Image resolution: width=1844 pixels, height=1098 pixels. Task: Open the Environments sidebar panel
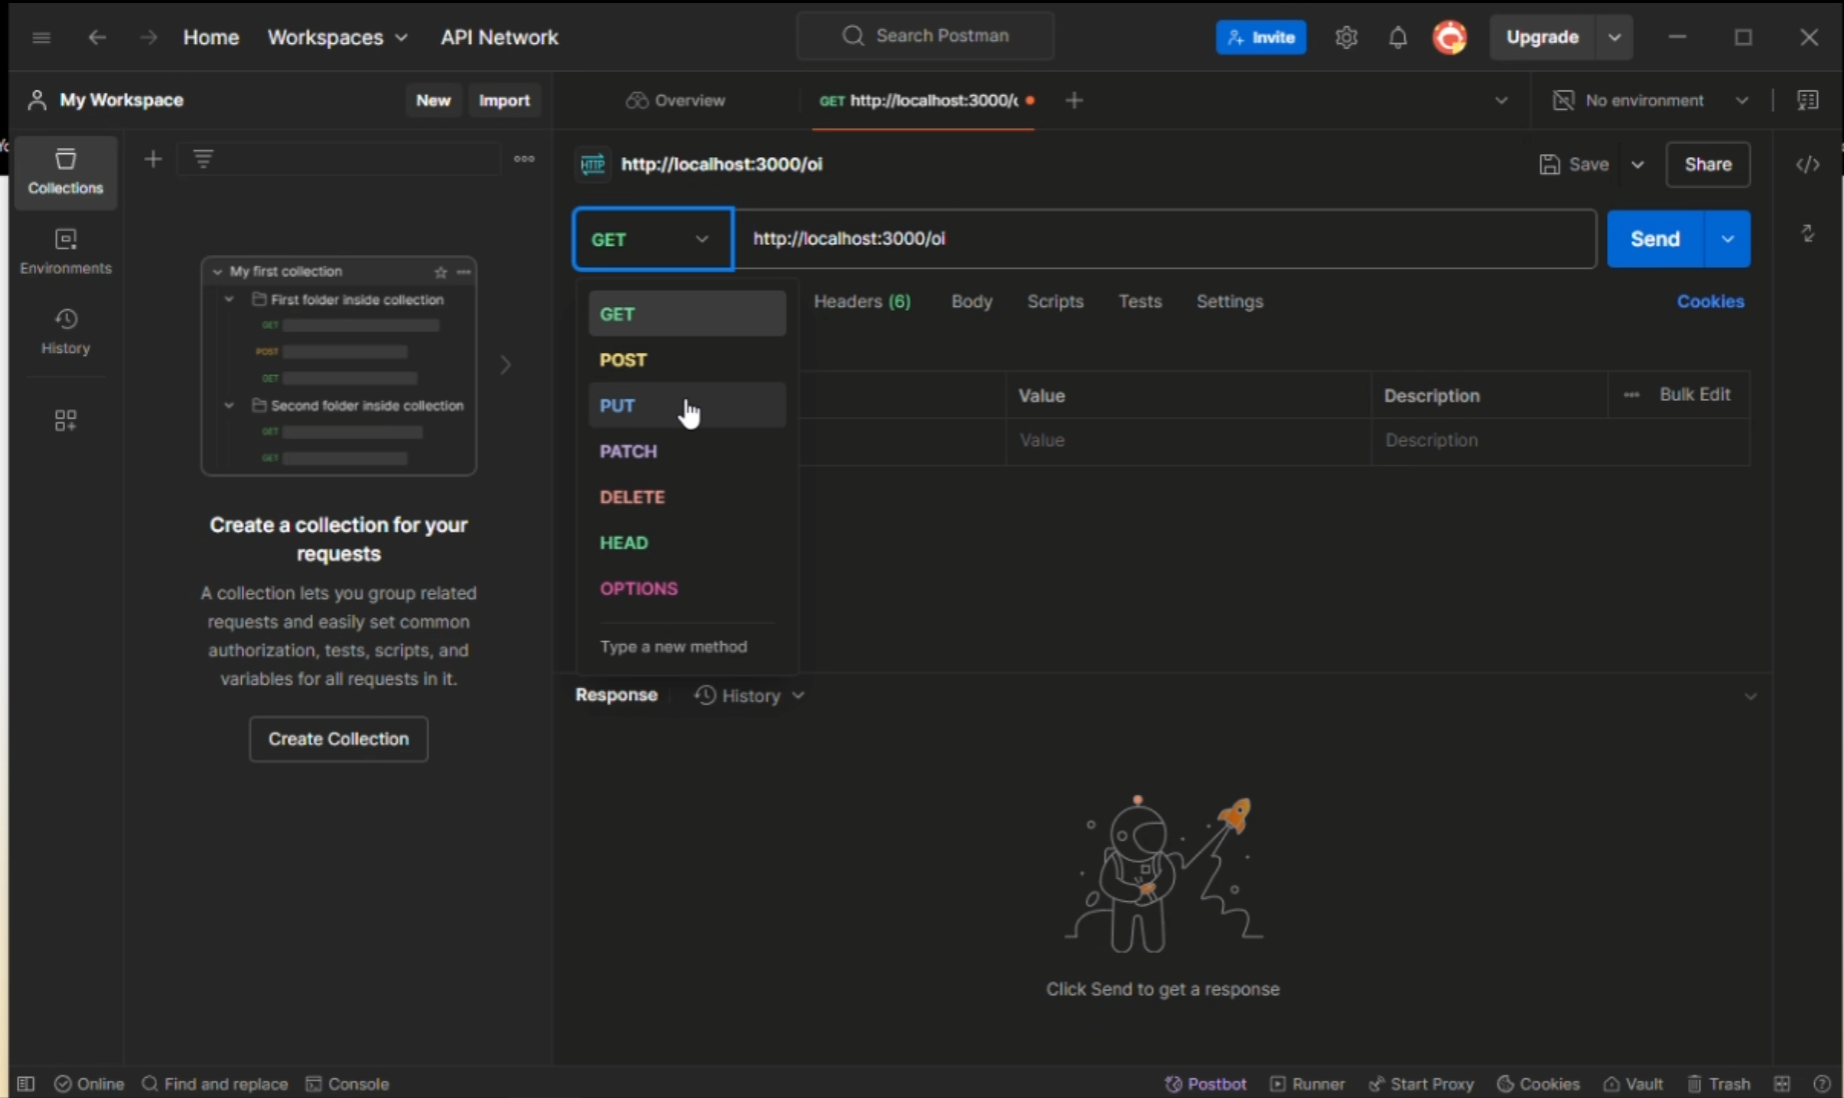(65, 251)
